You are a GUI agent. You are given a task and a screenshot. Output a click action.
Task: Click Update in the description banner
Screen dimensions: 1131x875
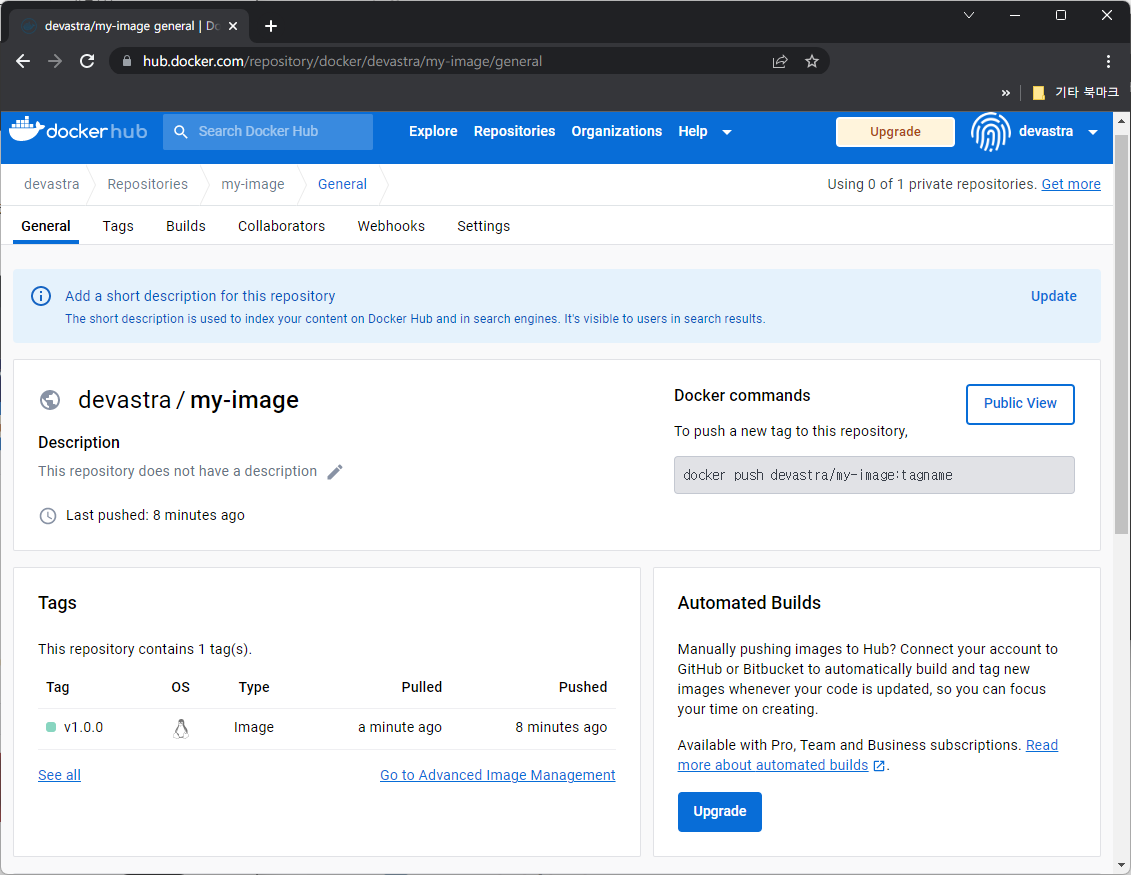[x=1053, y=296]
